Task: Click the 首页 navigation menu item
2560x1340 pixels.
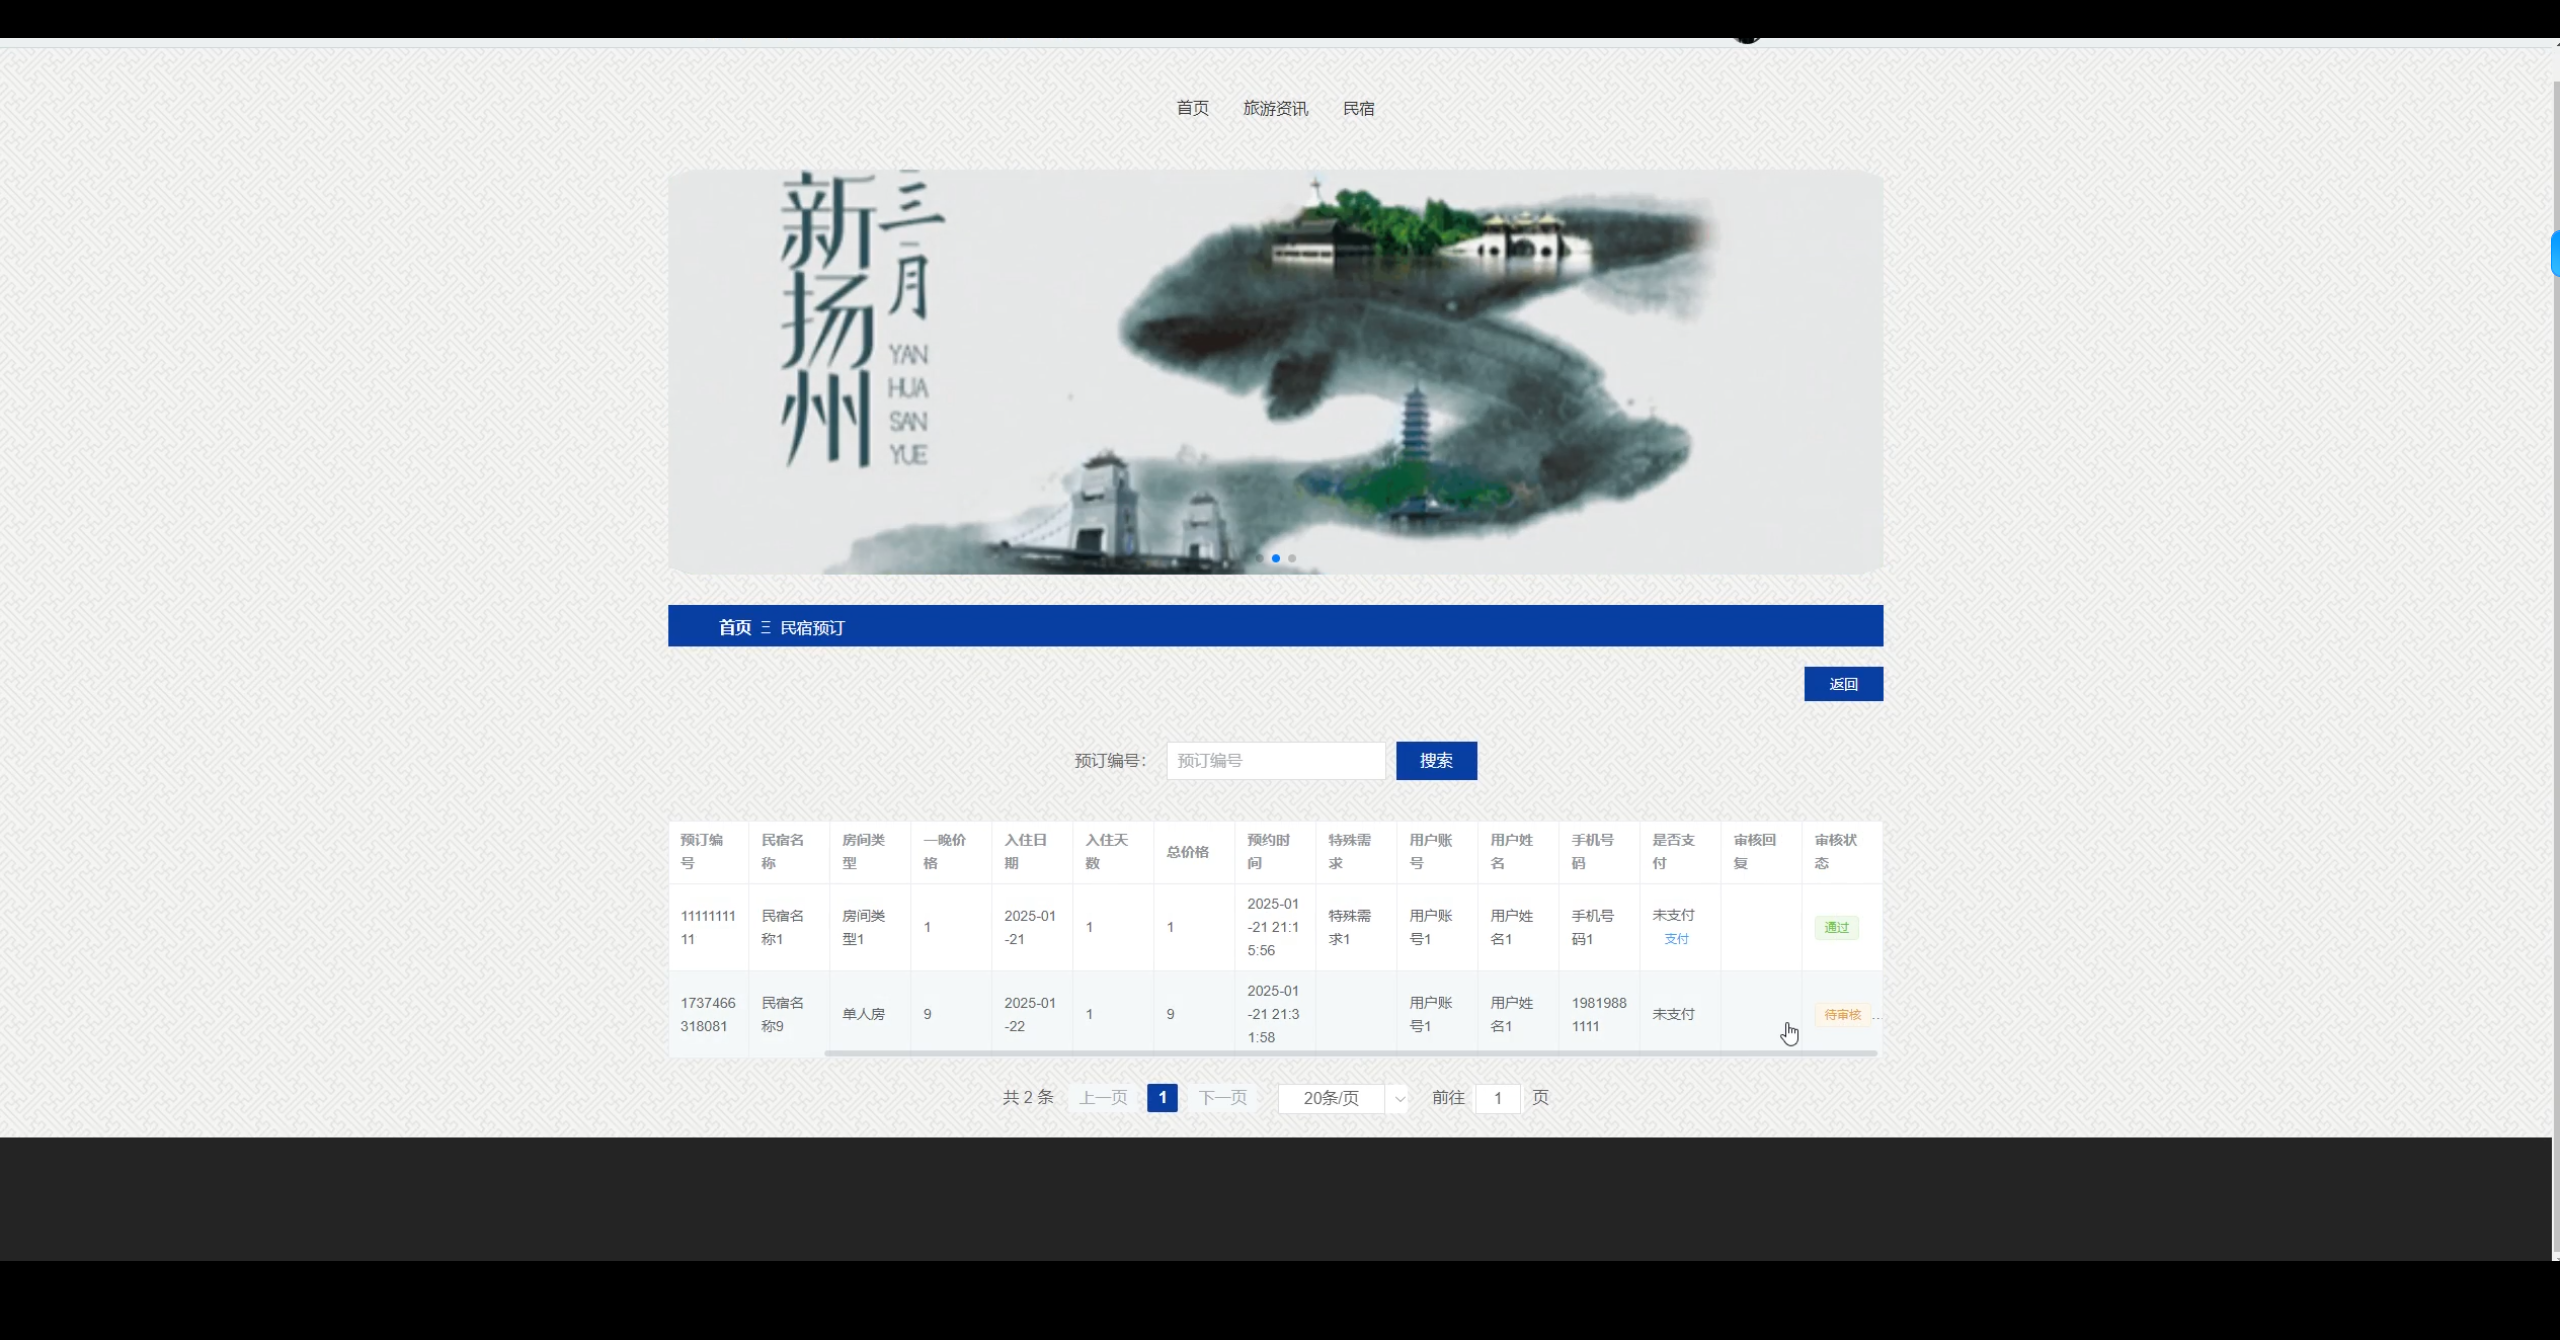Action: [x=1192, y=108]
